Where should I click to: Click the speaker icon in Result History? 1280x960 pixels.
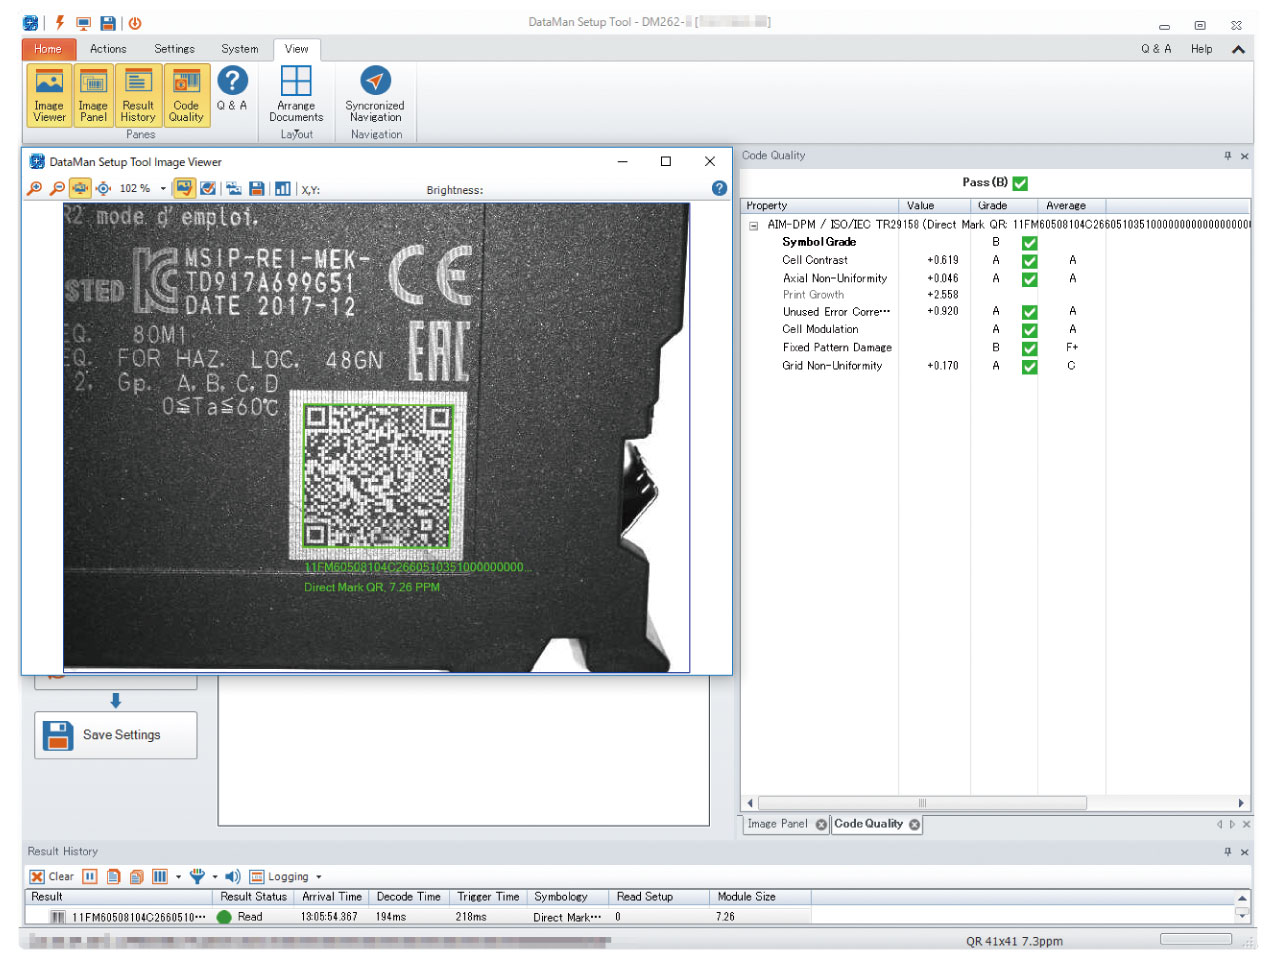pos(233,877)
